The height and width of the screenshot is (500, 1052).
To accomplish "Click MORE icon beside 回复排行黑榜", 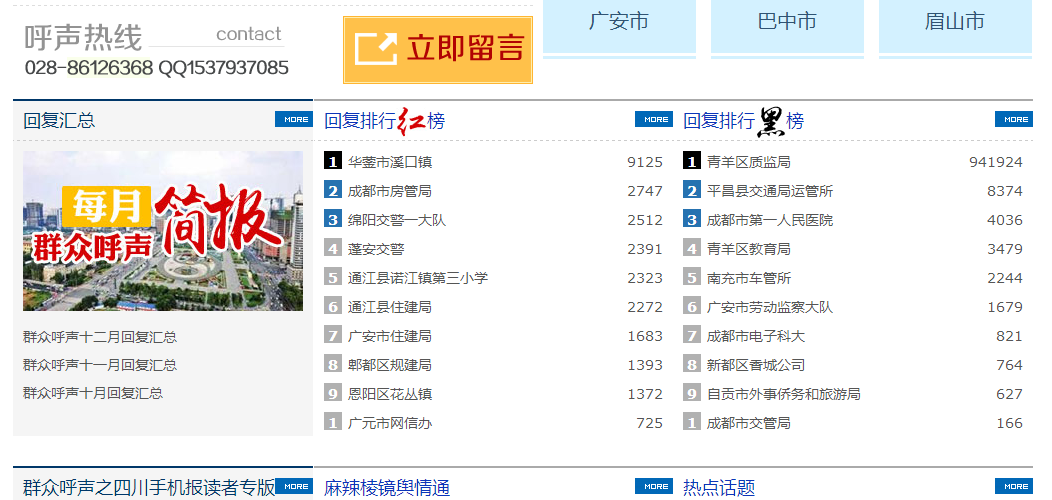I will (x=1013, y=120).
